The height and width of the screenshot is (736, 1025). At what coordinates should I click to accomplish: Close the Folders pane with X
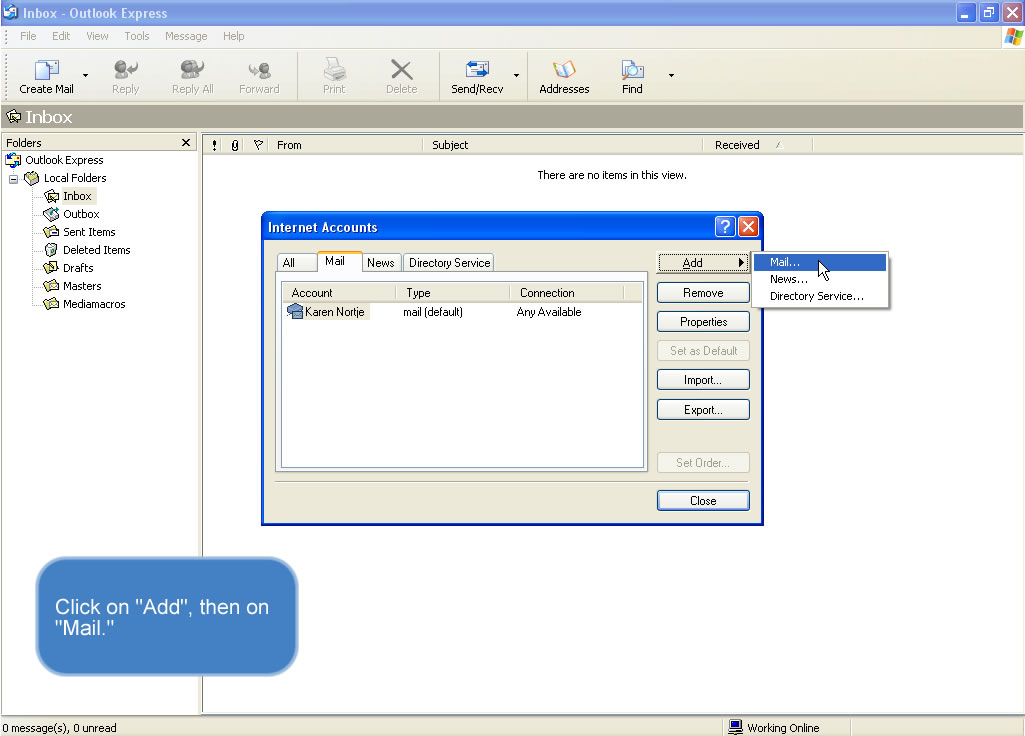point(185,143)
